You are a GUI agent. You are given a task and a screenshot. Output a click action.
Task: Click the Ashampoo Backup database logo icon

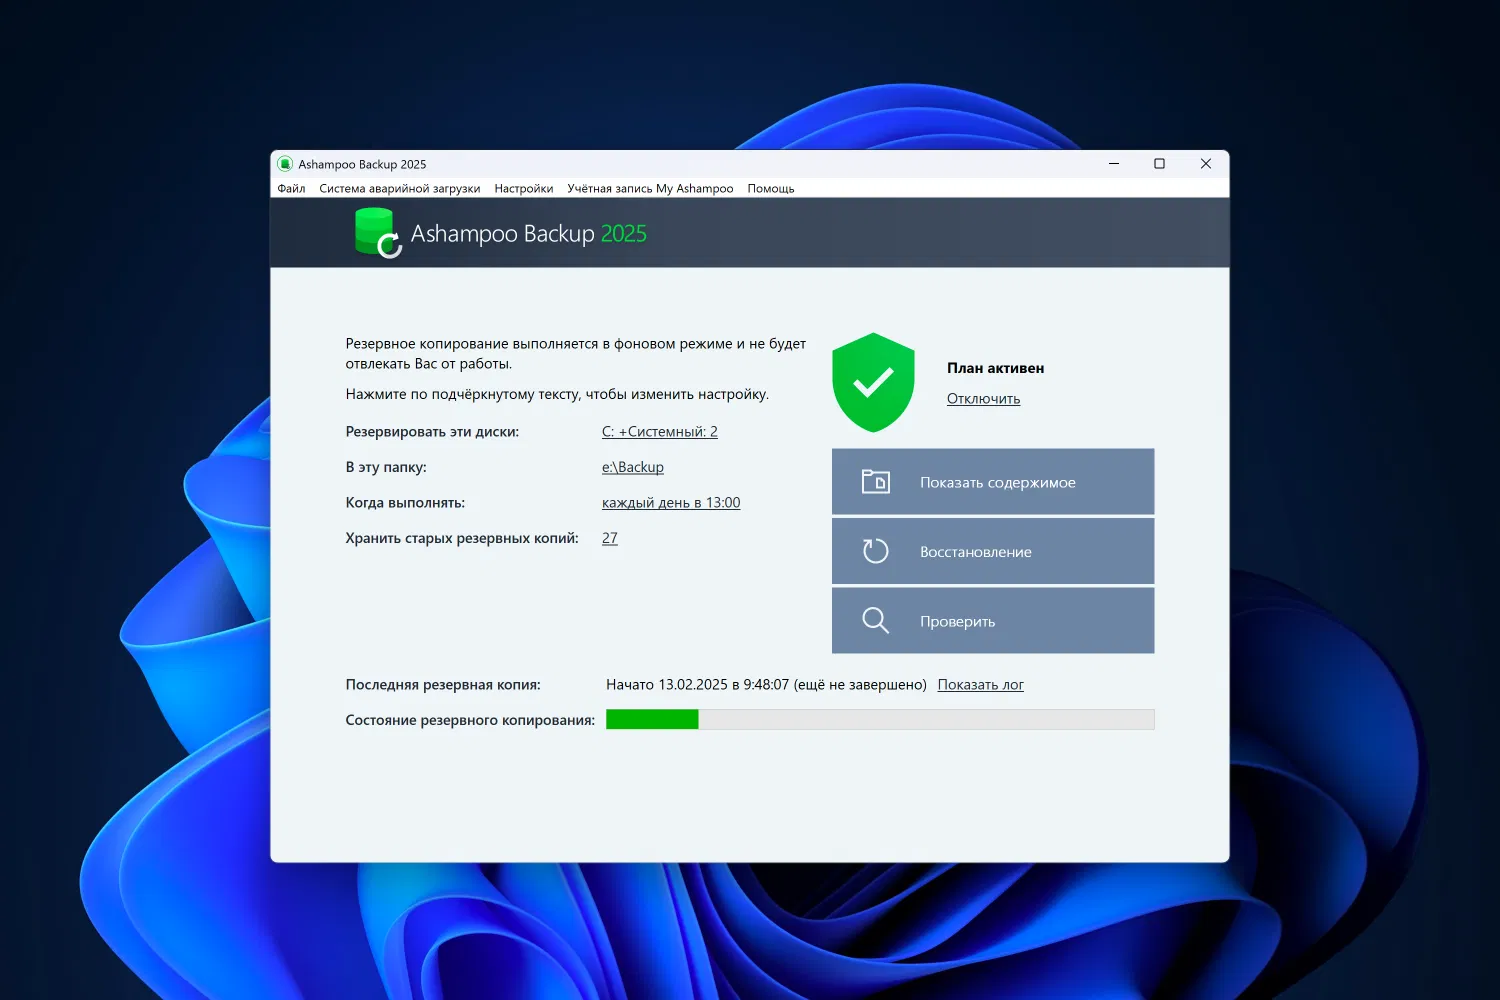click(x=378, y=232)
